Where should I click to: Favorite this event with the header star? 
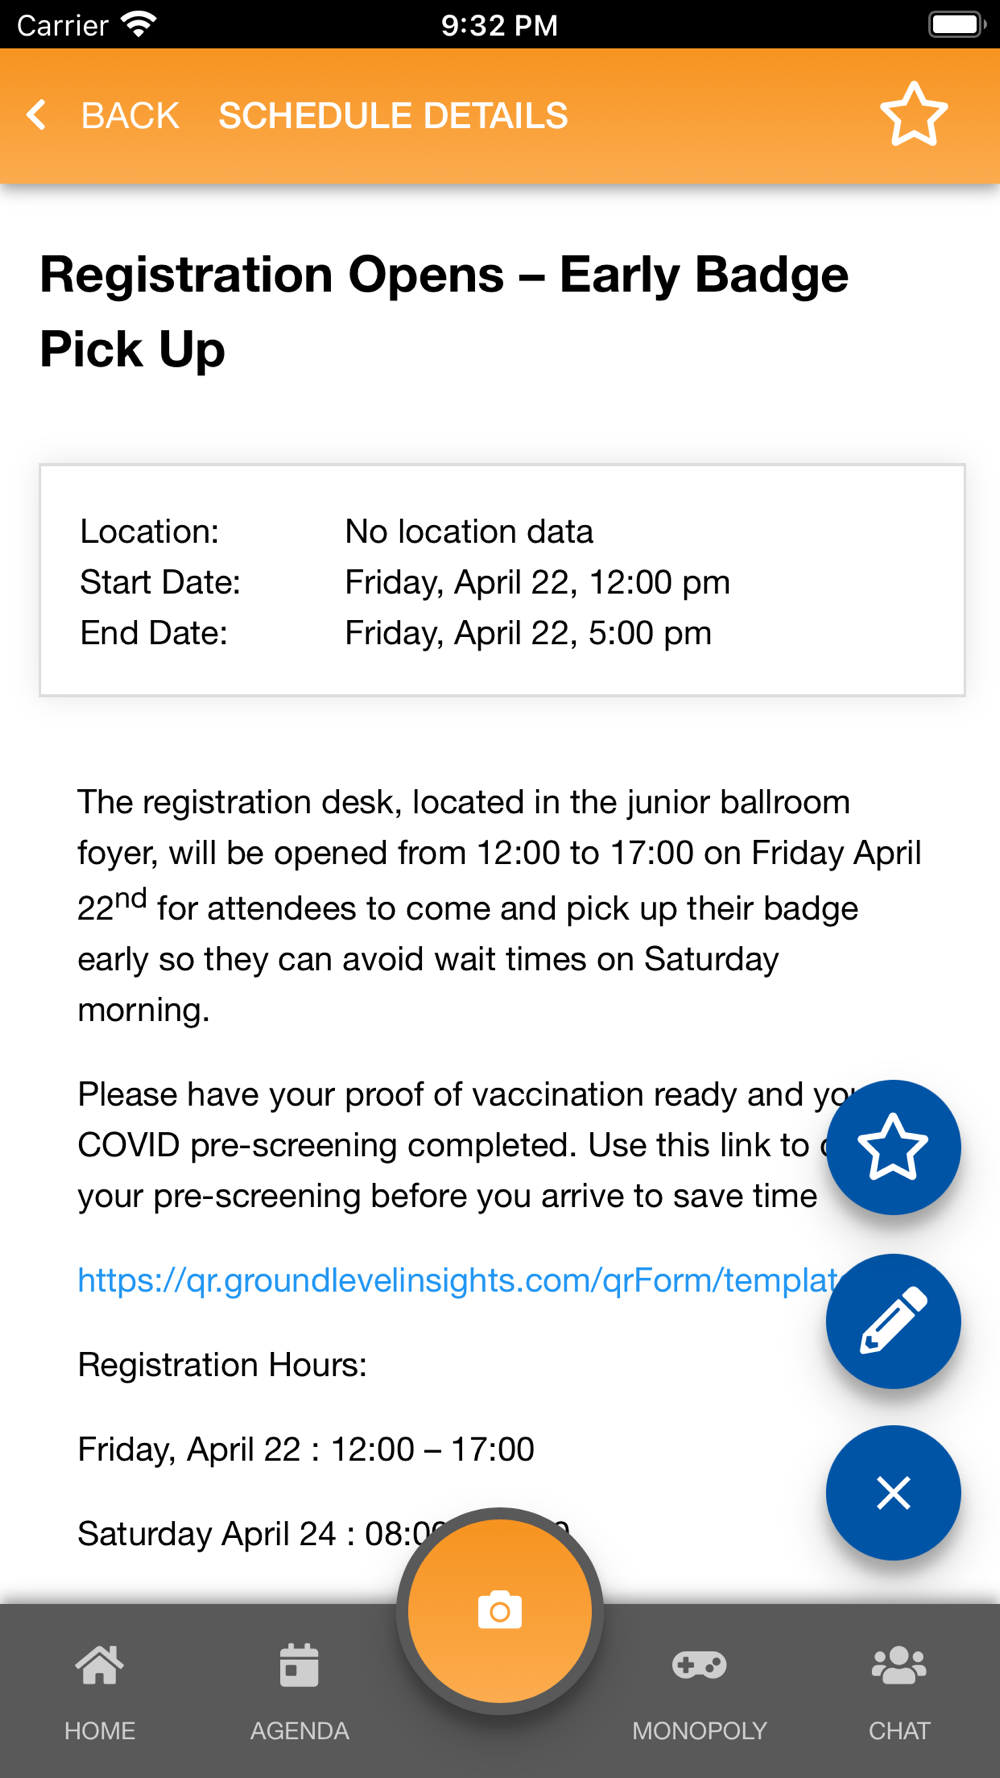[x=913, y=115]
